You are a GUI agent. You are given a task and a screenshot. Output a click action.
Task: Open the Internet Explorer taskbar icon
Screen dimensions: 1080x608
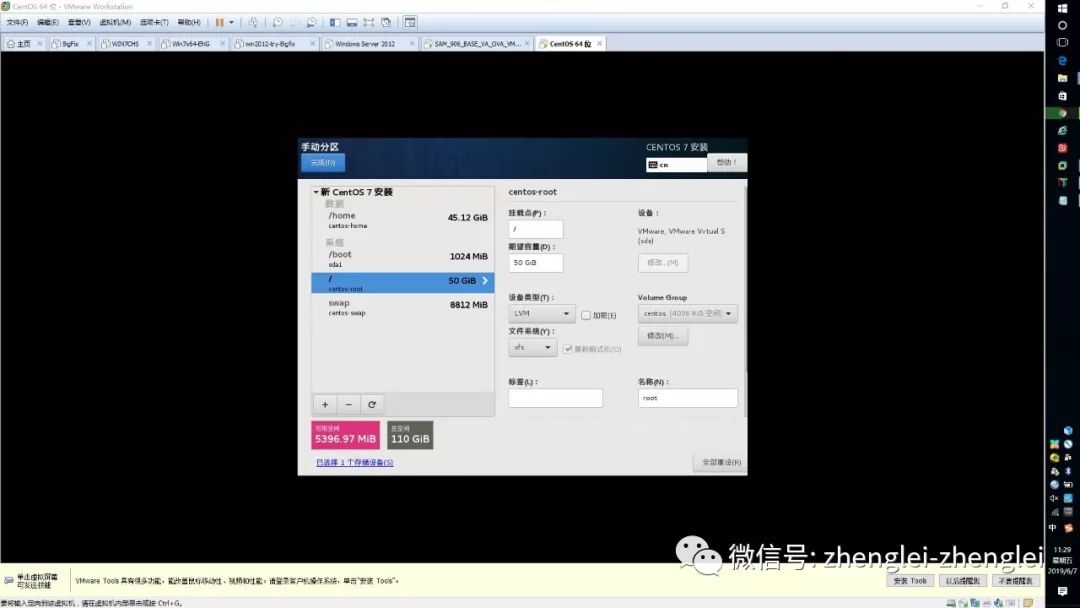click(x=1062, y=131)
